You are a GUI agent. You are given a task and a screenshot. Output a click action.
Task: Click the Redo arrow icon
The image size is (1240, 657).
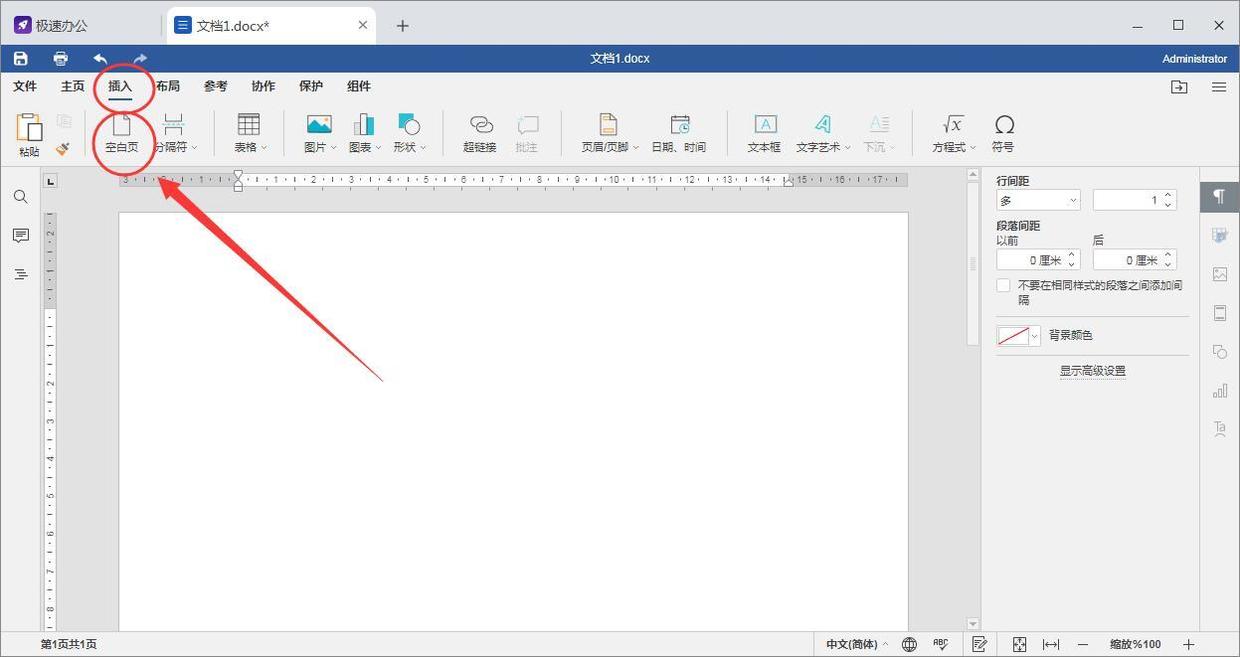pyautogui.click(x=139, y=59)
